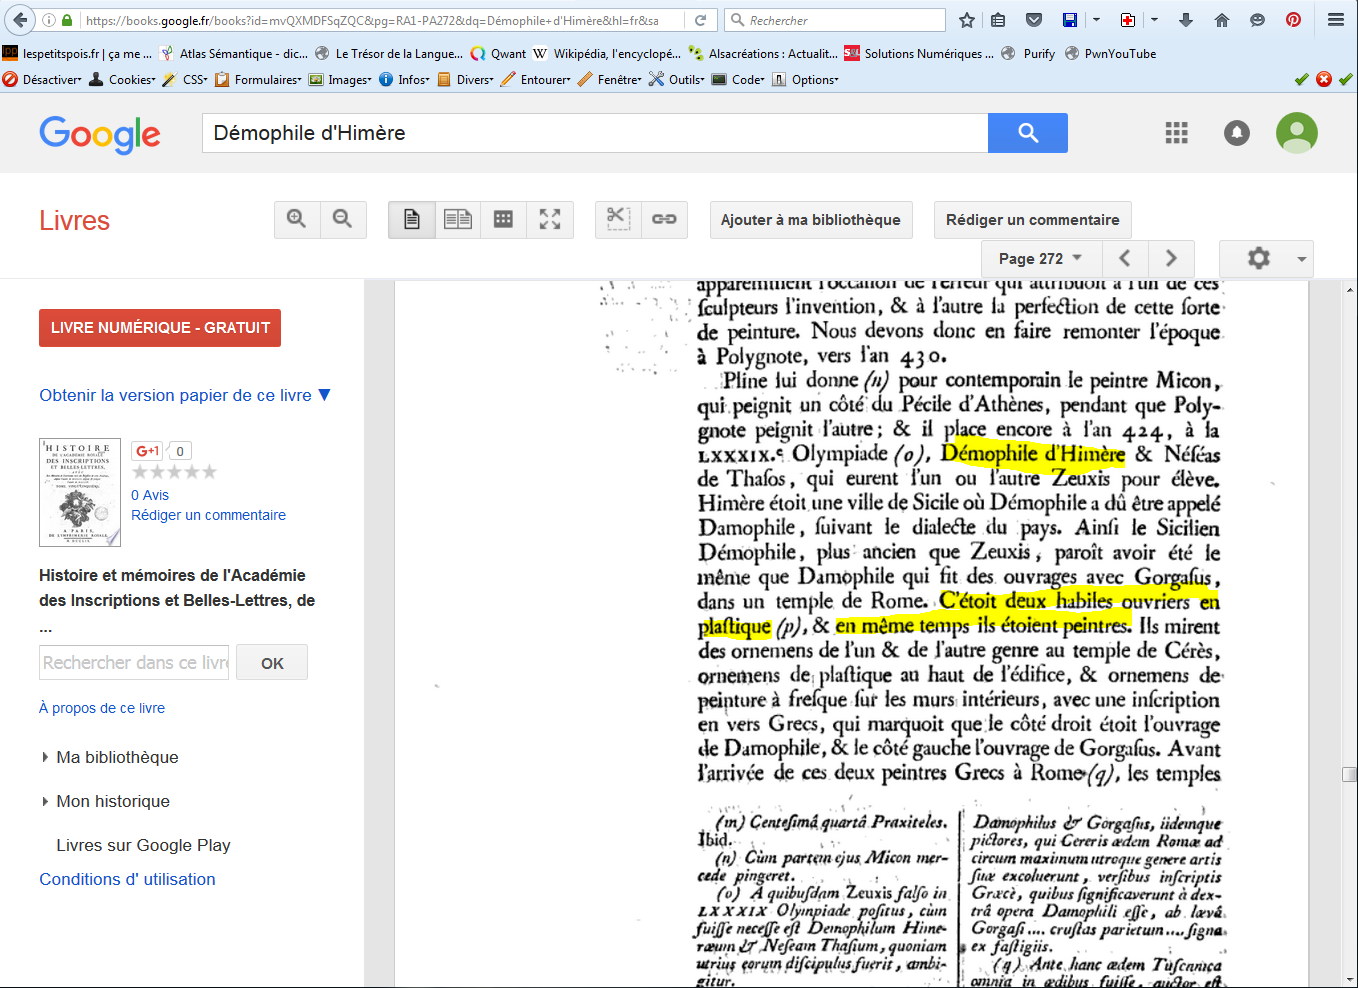The height and width of the screenshot is (988, 1358).
Task: Open Google notifications bell
Action: (1237, 133)
